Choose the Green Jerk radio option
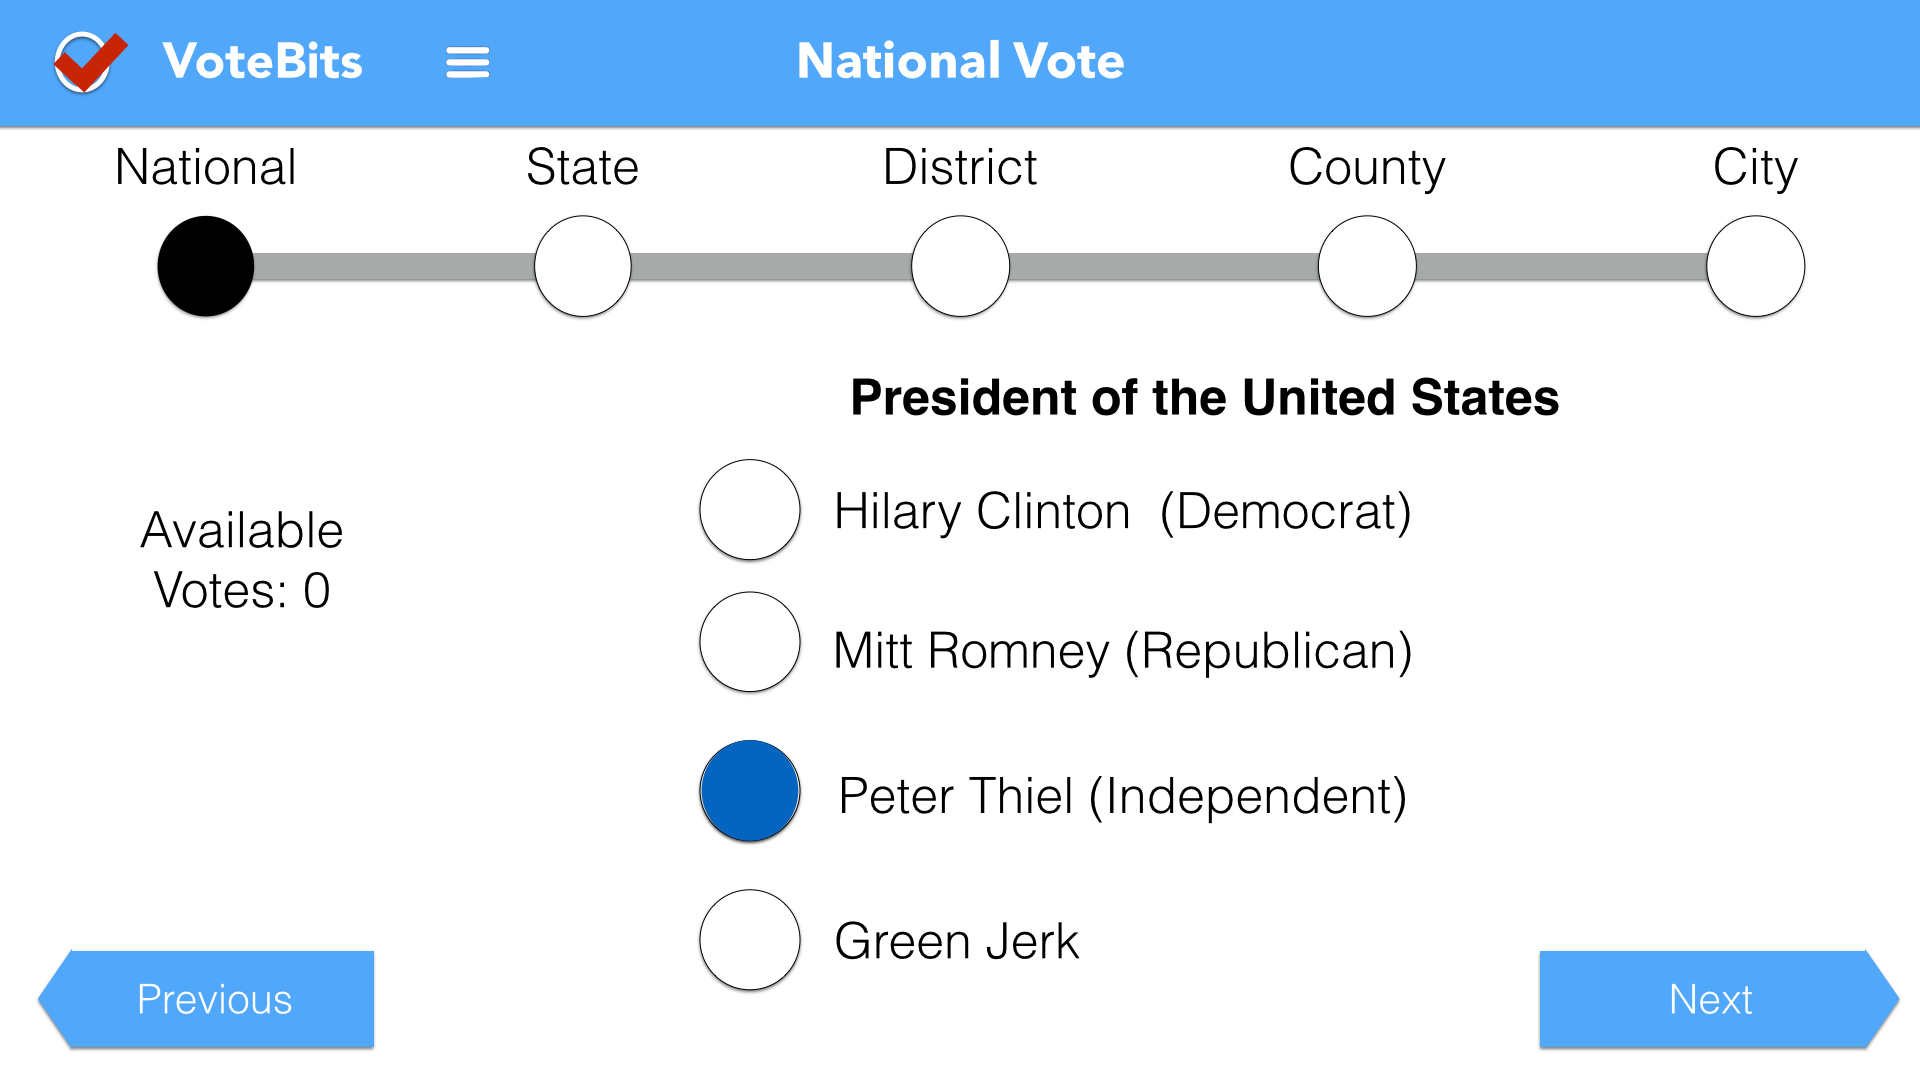Viewport: 1920px width, 1080px height. [x=750, y=940]
